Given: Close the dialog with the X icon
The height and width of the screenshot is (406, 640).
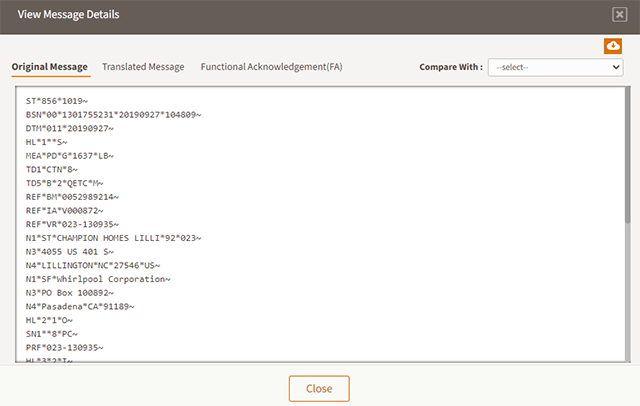Looking at the screenshot, I should (x=619, y=14).
